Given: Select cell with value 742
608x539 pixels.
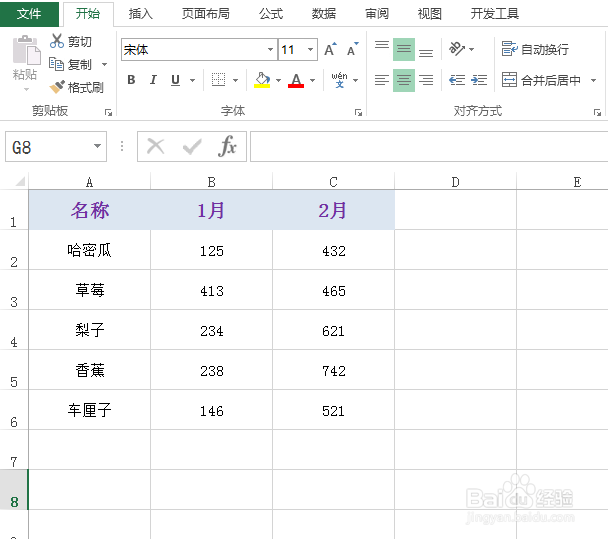Looking at the screenshot, I should click(333, 370).
